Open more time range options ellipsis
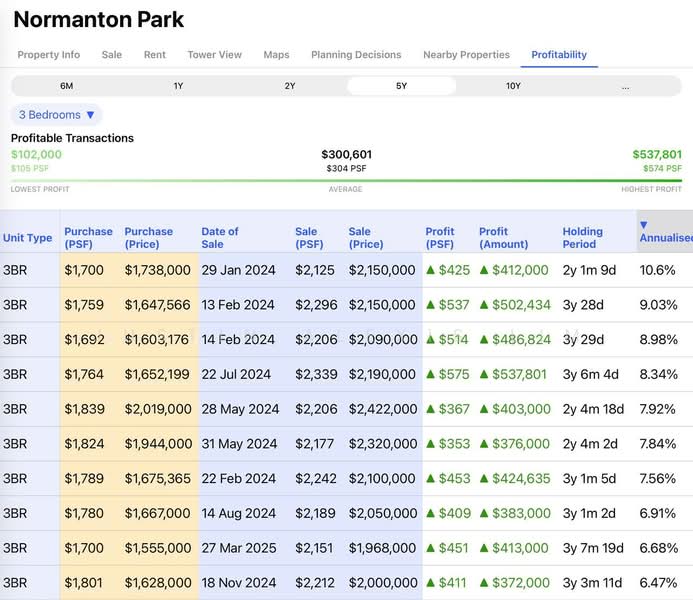The height and width of the screenshot is (600, 693). pos(625,86)
